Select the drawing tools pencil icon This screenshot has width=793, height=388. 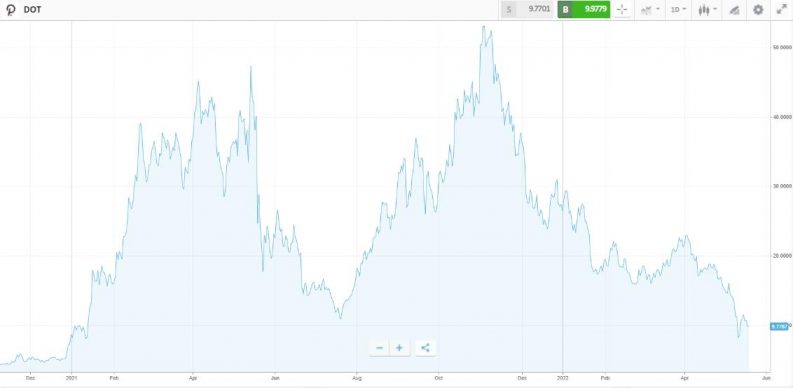point(734,9)
